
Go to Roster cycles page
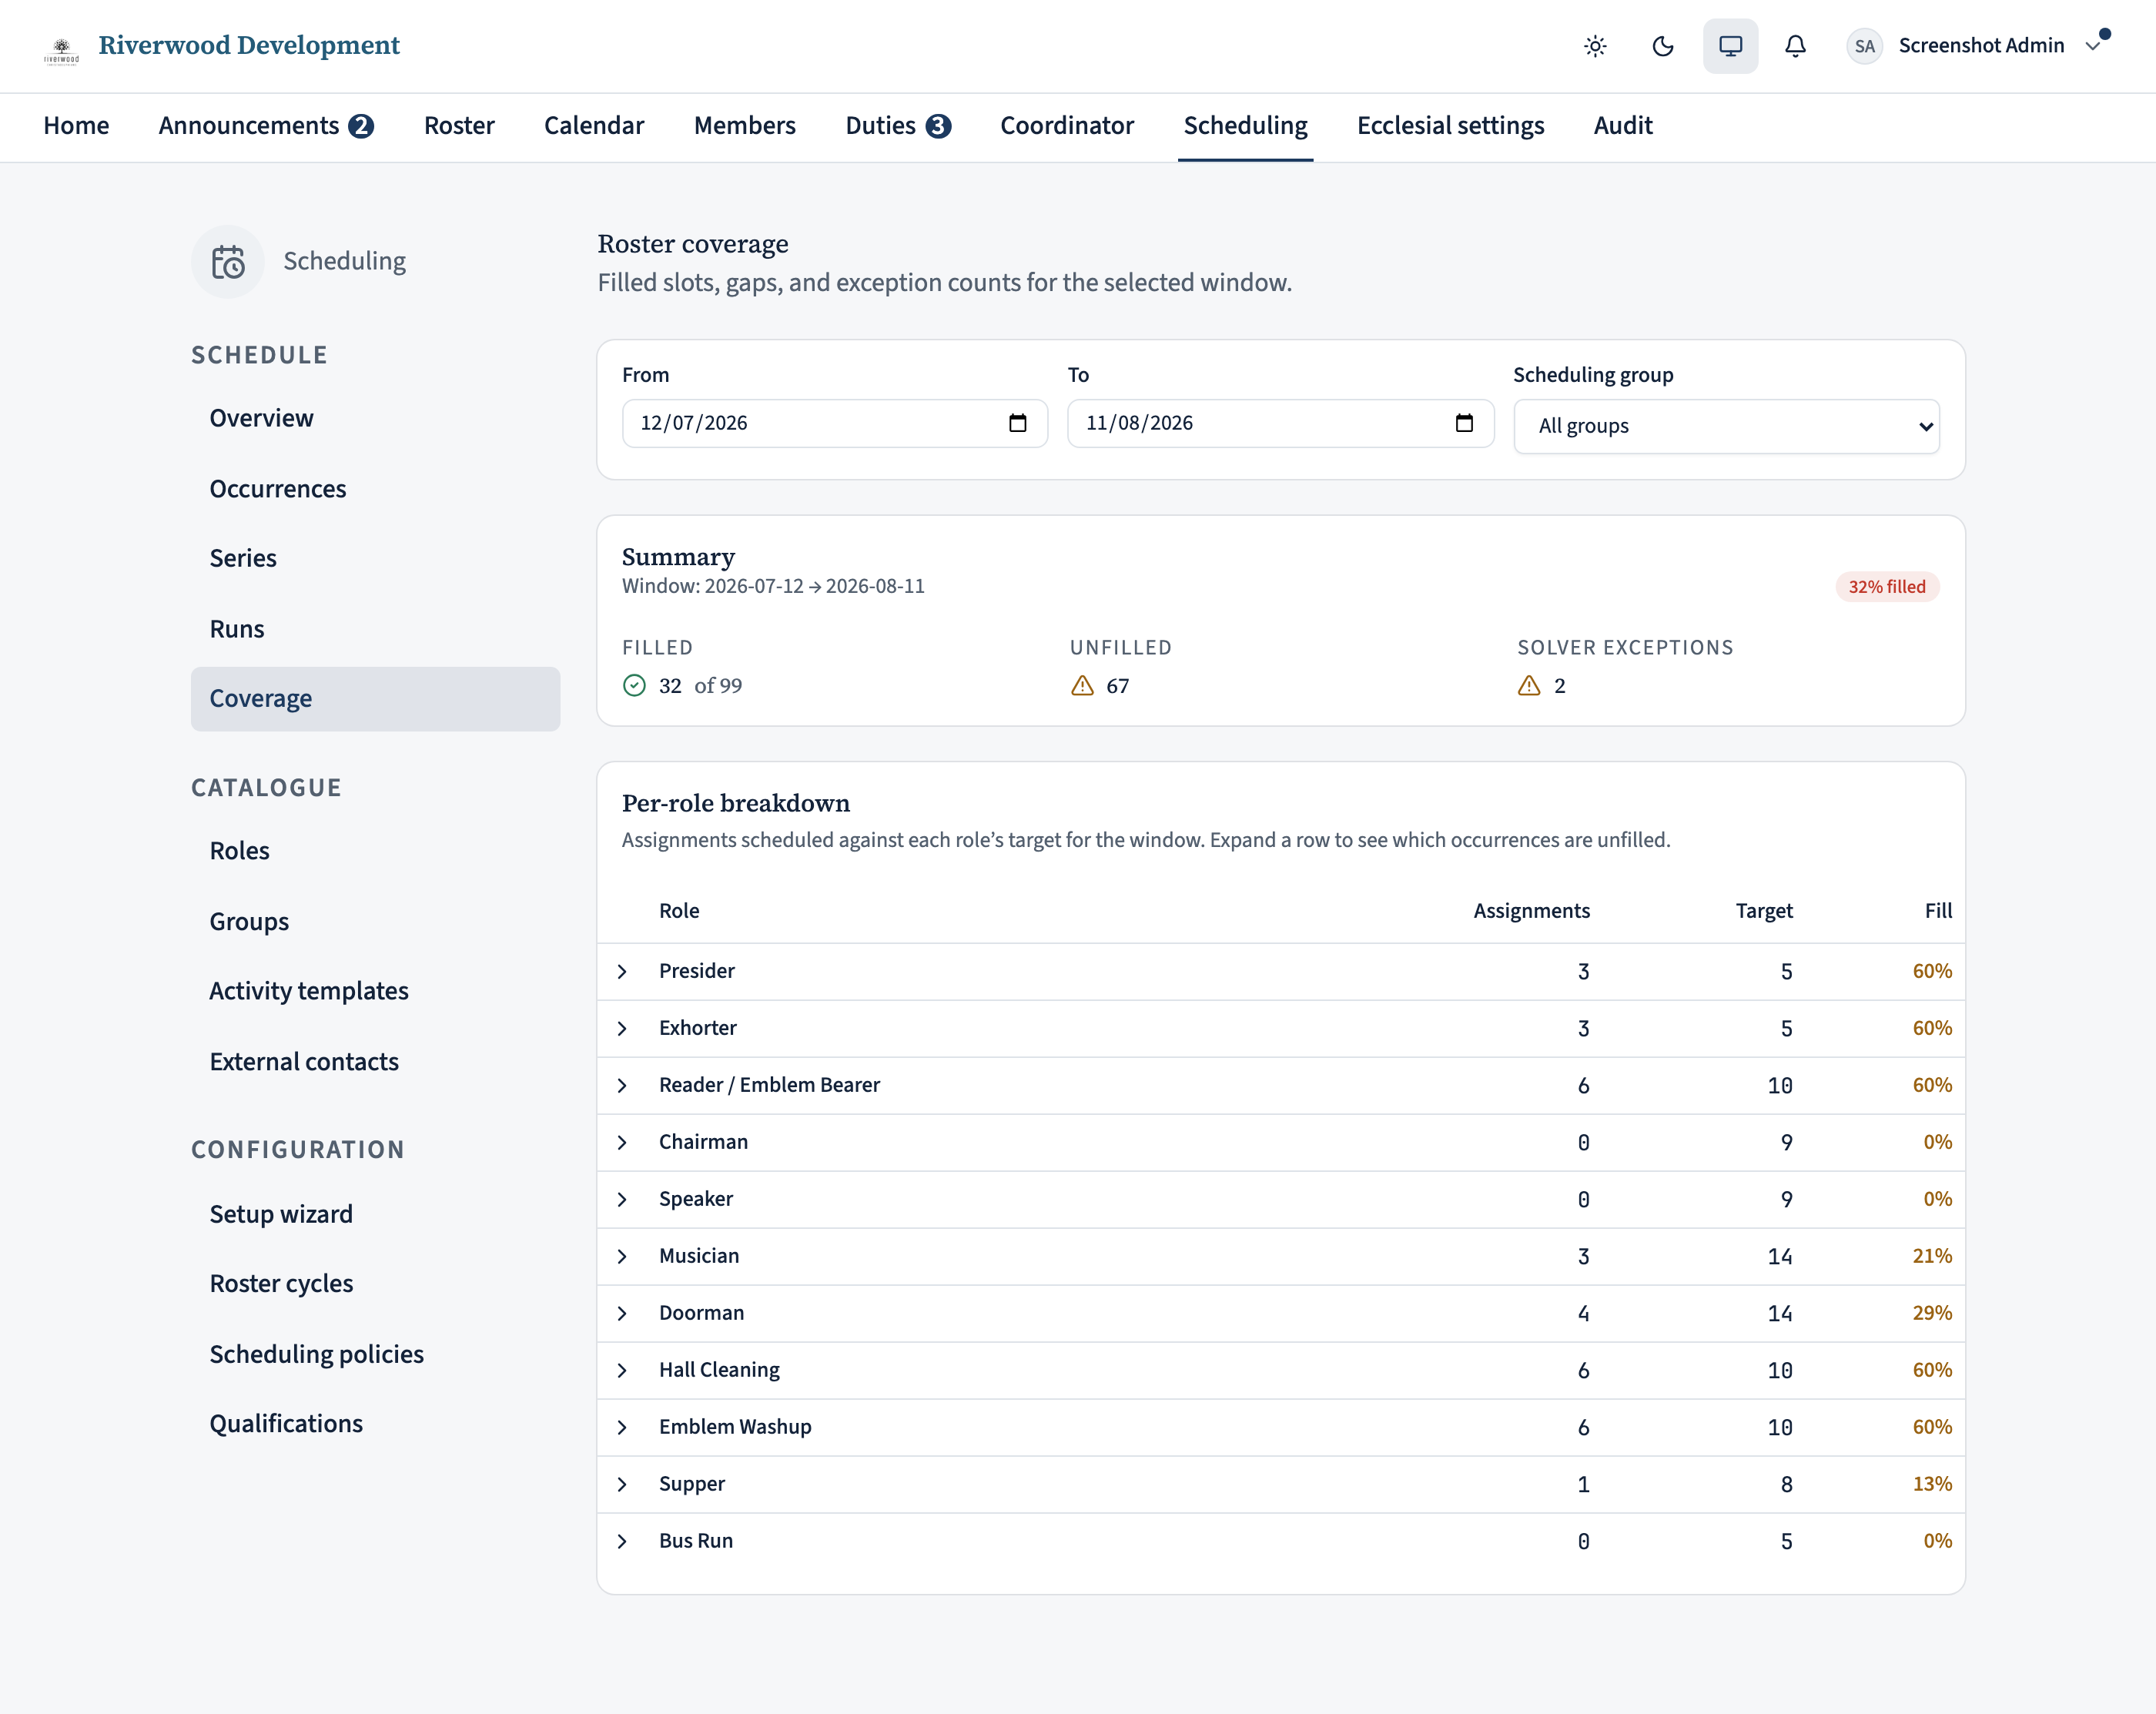tap(375, 1284)
